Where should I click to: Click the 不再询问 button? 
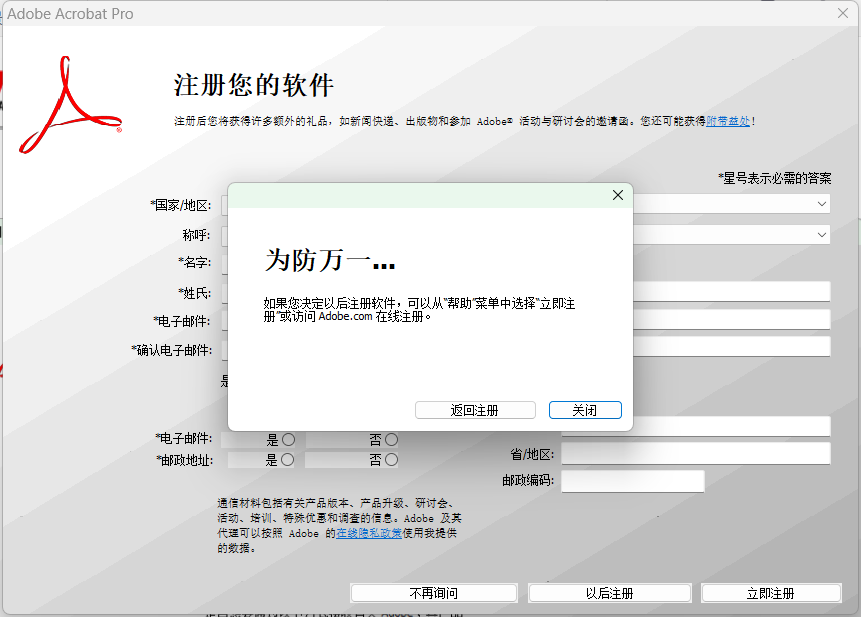click(434, 593)
